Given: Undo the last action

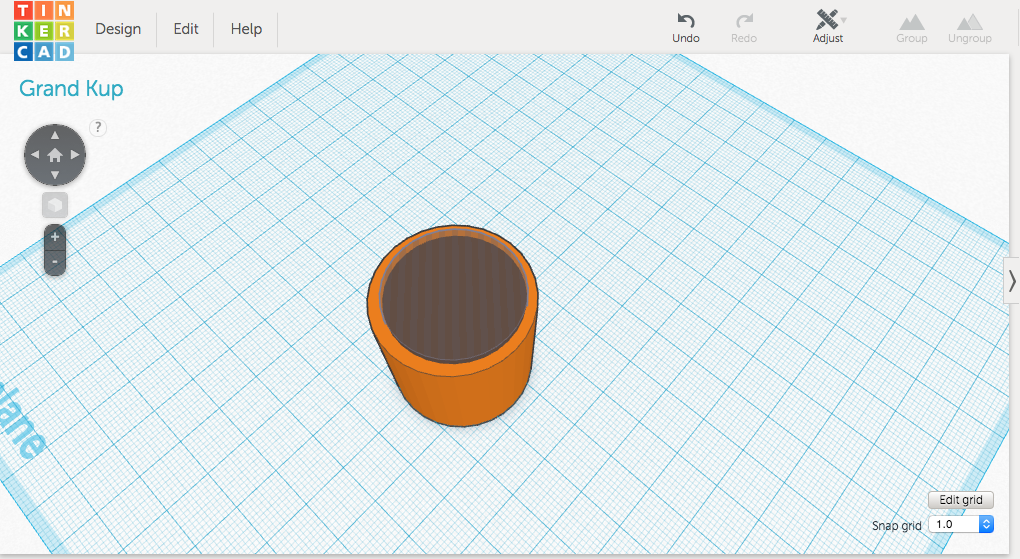Looking at the screenshot, I should [x=686, y=29].
